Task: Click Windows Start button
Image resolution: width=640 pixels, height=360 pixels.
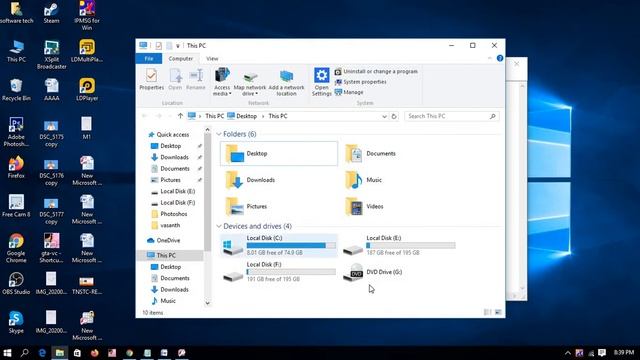Action: (7, 353)
